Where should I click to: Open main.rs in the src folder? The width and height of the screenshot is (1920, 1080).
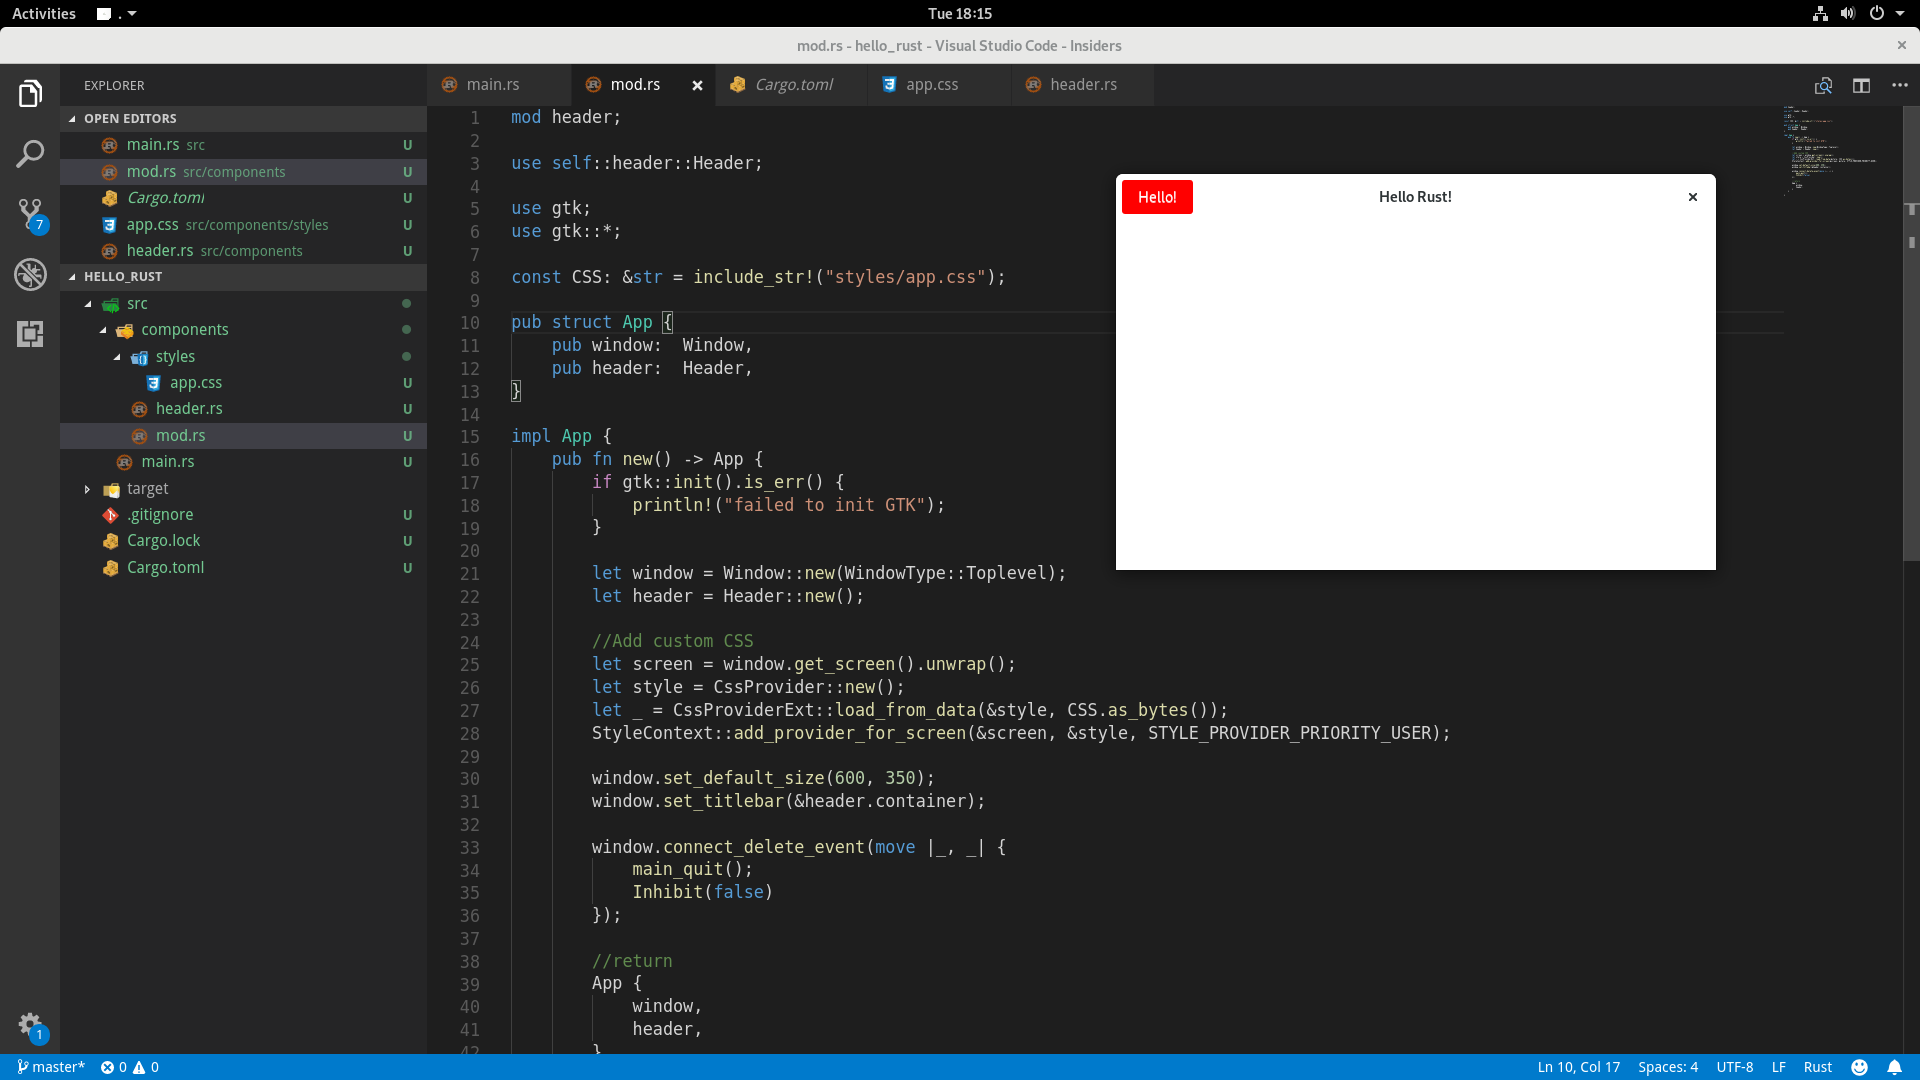tap(243, 462)
